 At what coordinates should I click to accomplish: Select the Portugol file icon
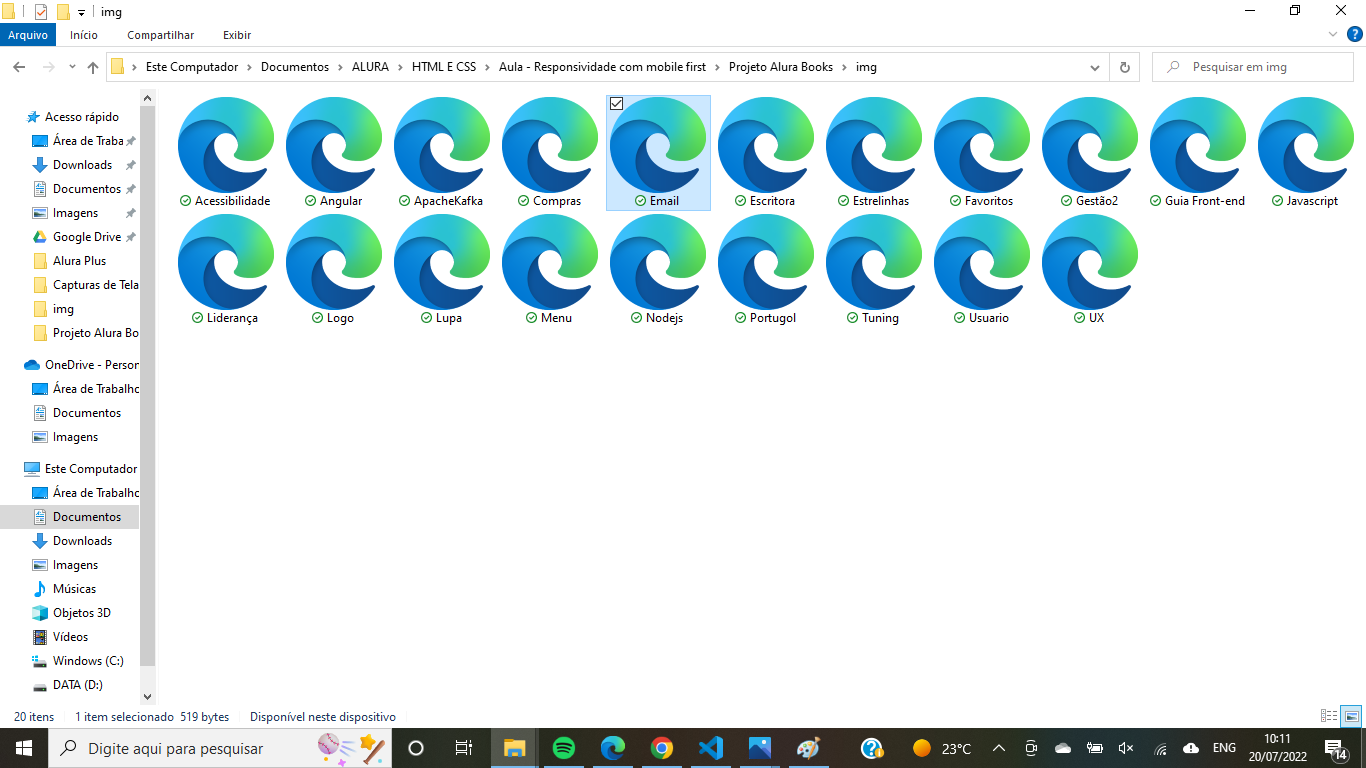coord(766,262)
